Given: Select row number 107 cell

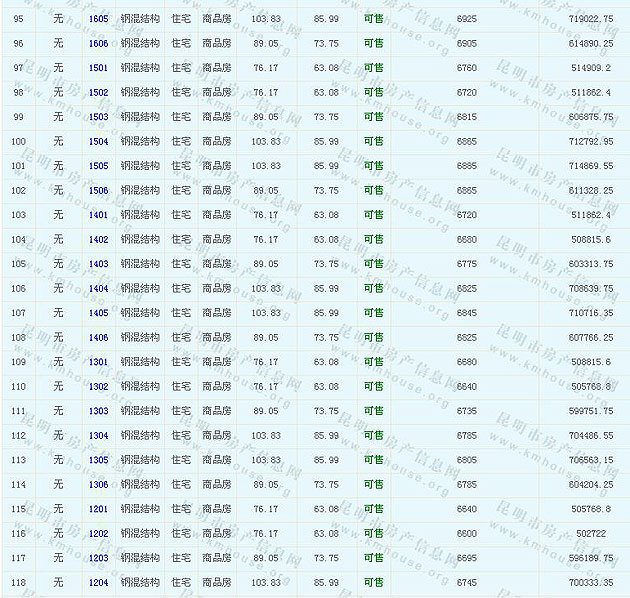Looking at the screenshot, I should [18, 313].
